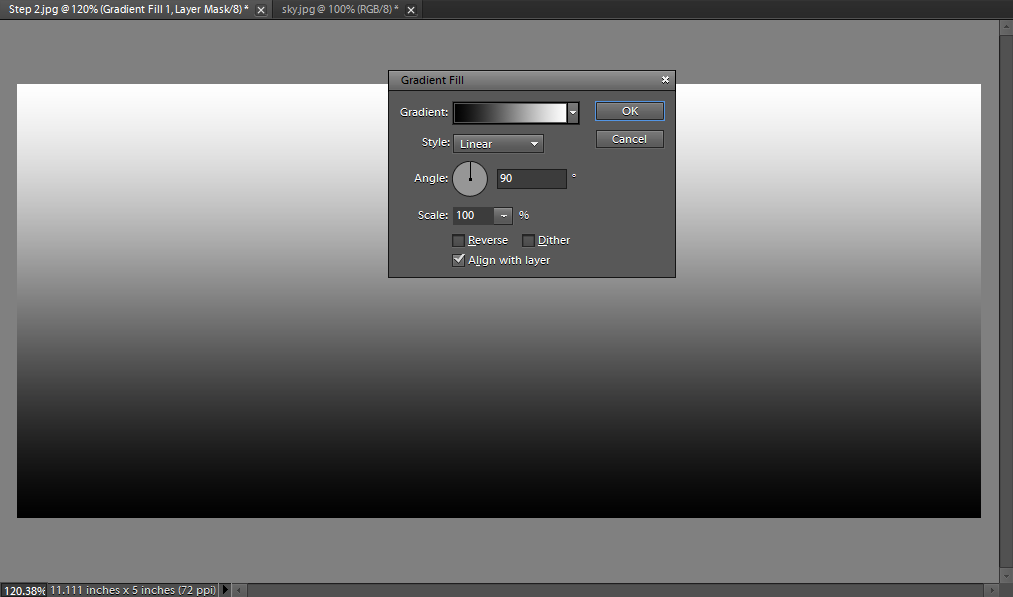
Task: Select the Step 2.jpg document tab
Action: (x=125, y=9)
